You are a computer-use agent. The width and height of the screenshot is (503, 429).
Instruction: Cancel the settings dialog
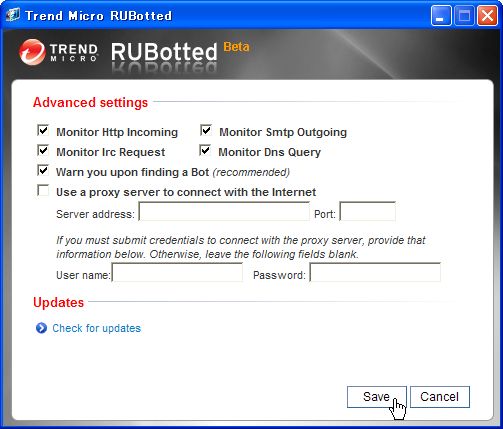point(440,397)
